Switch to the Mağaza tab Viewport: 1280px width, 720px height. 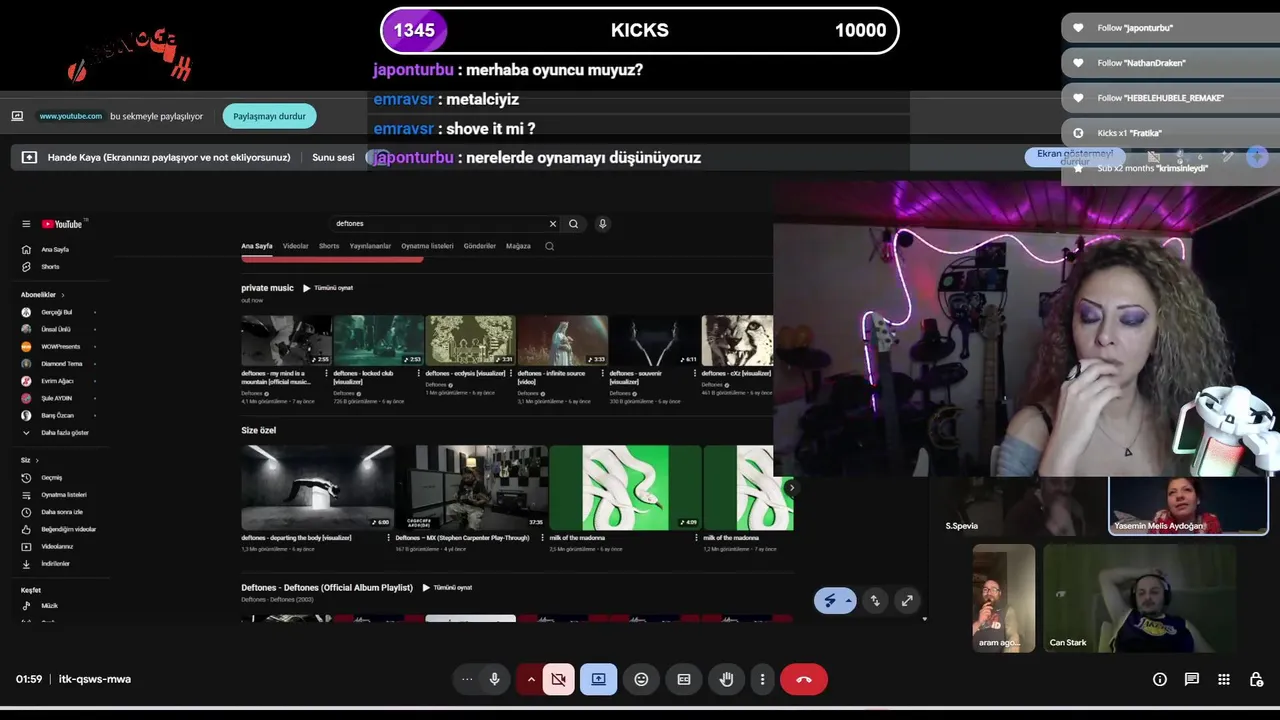518,246
